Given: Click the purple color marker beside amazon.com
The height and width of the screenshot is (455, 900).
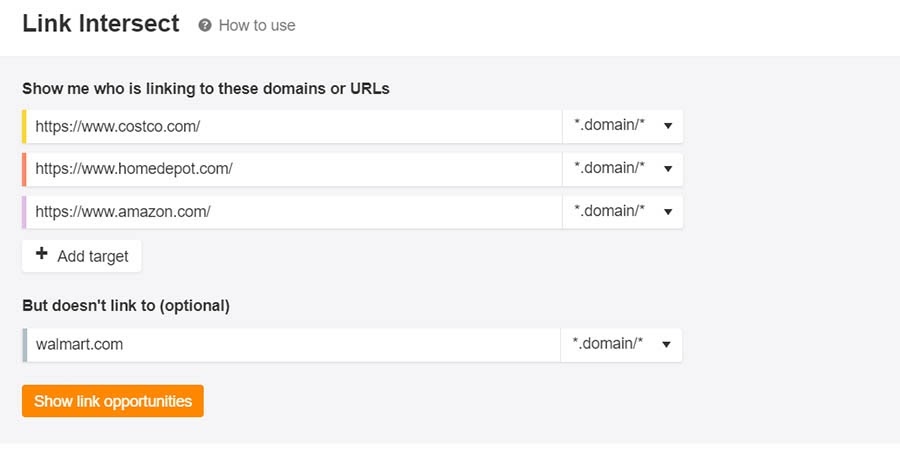Looking at the screenshot, I should tap(24, 211).
